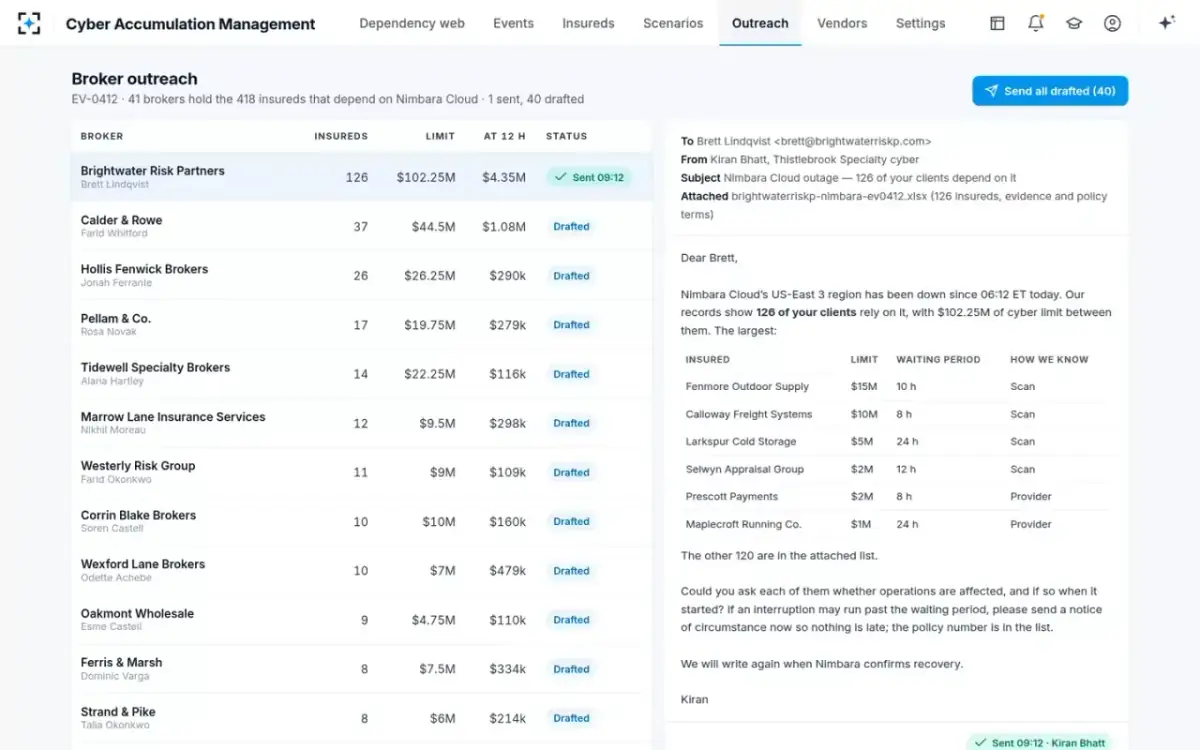Click the Drafted badge for Oakmont Wholesale
This screenshot has height=750, width=1200.
tap(571, 620)
